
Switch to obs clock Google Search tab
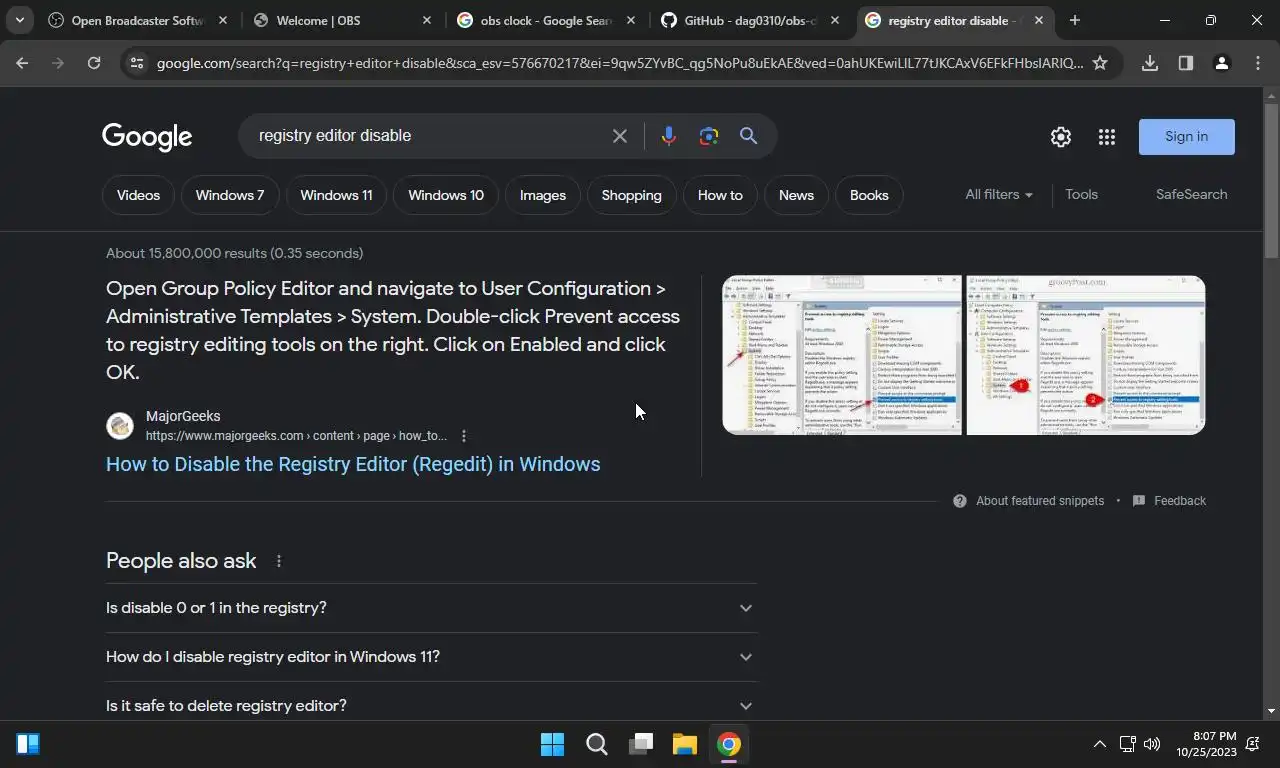click(x=547, y=20)
